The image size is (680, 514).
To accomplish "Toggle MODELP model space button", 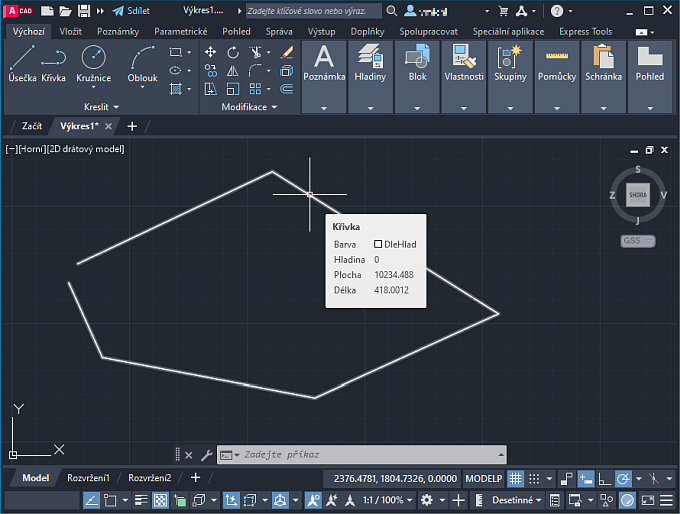I will tap(484, 478).
